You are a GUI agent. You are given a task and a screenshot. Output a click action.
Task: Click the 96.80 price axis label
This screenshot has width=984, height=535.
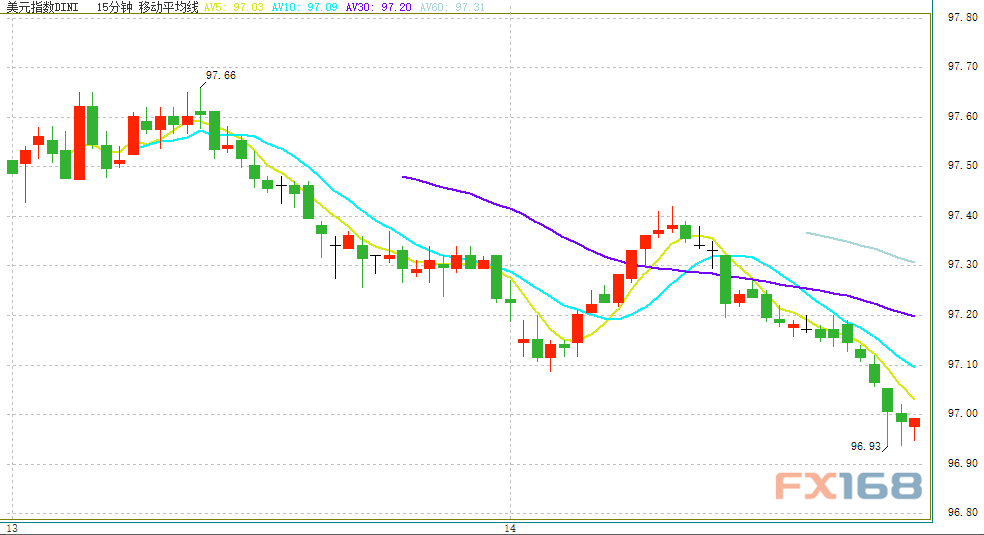pyautogui.click(x=961, y=512)
